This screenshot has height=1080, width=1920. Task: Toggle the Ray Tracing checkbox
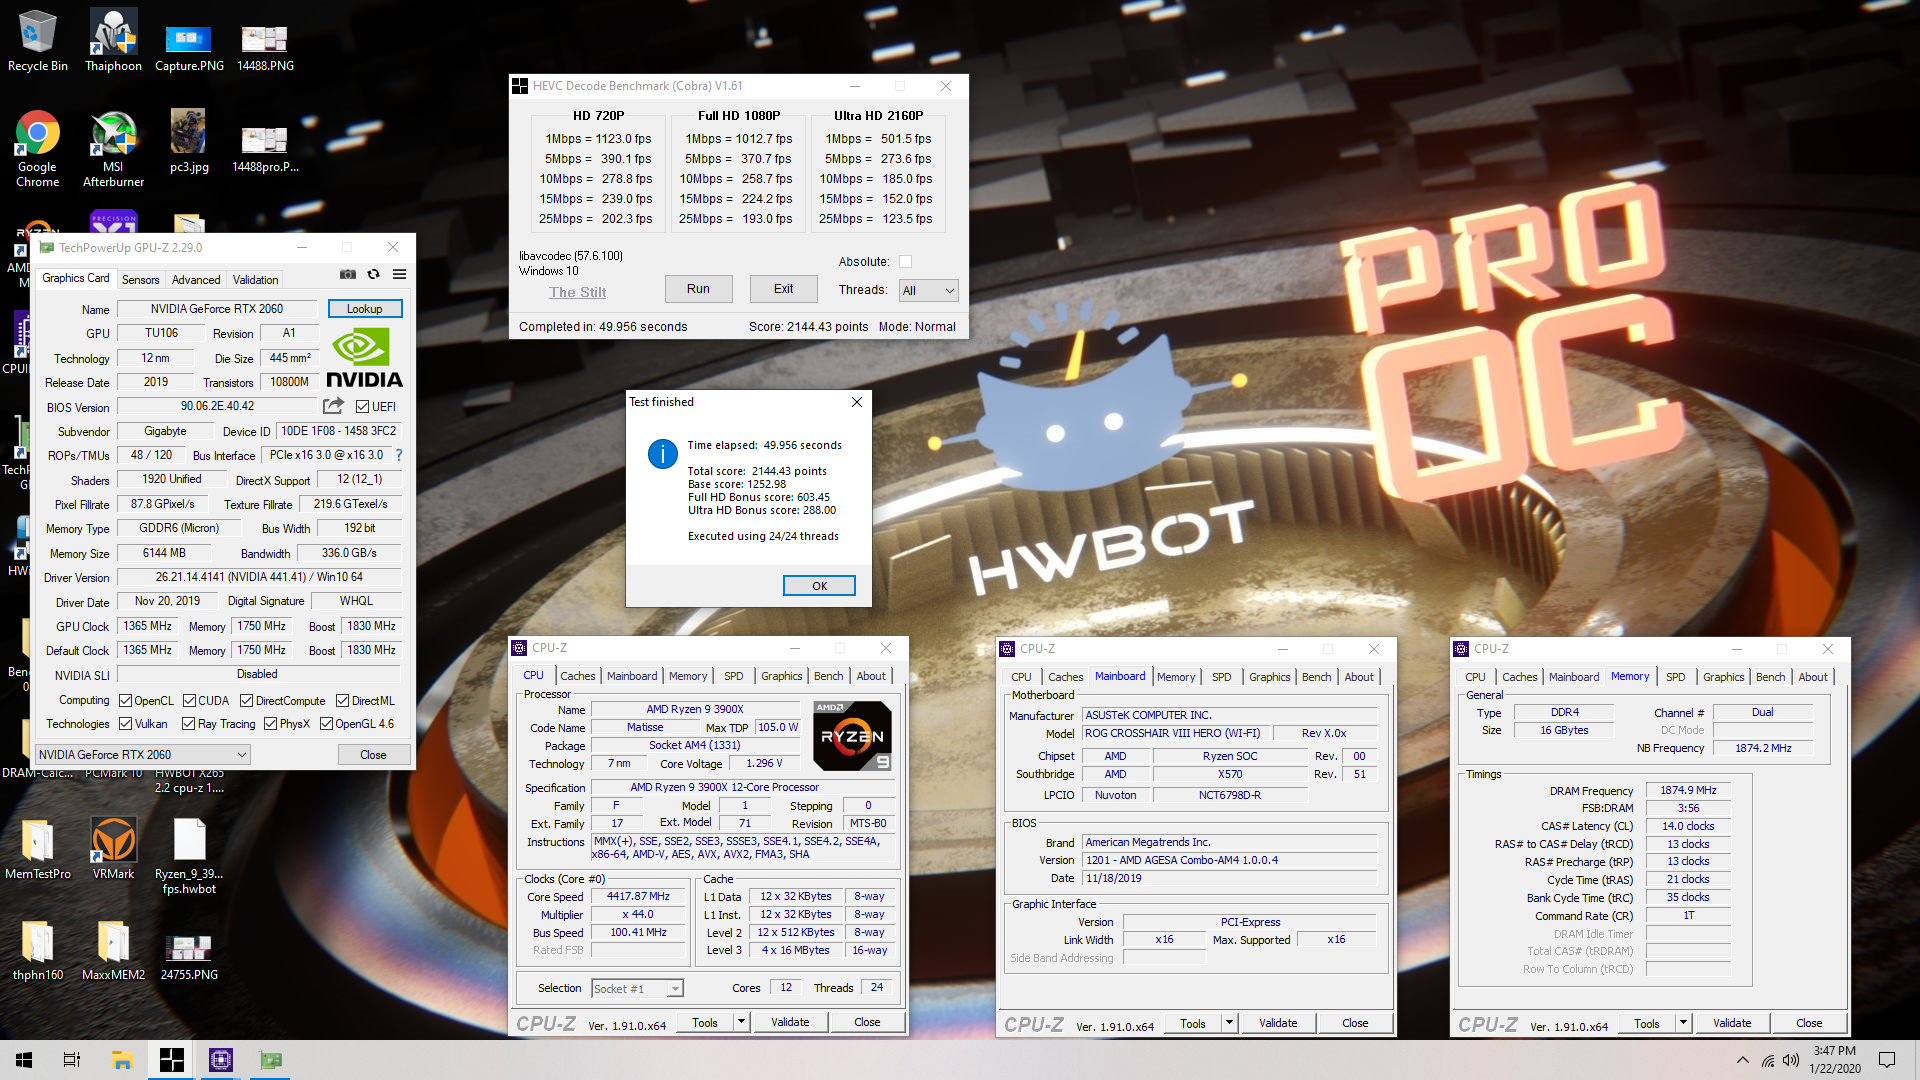[189, 724]
